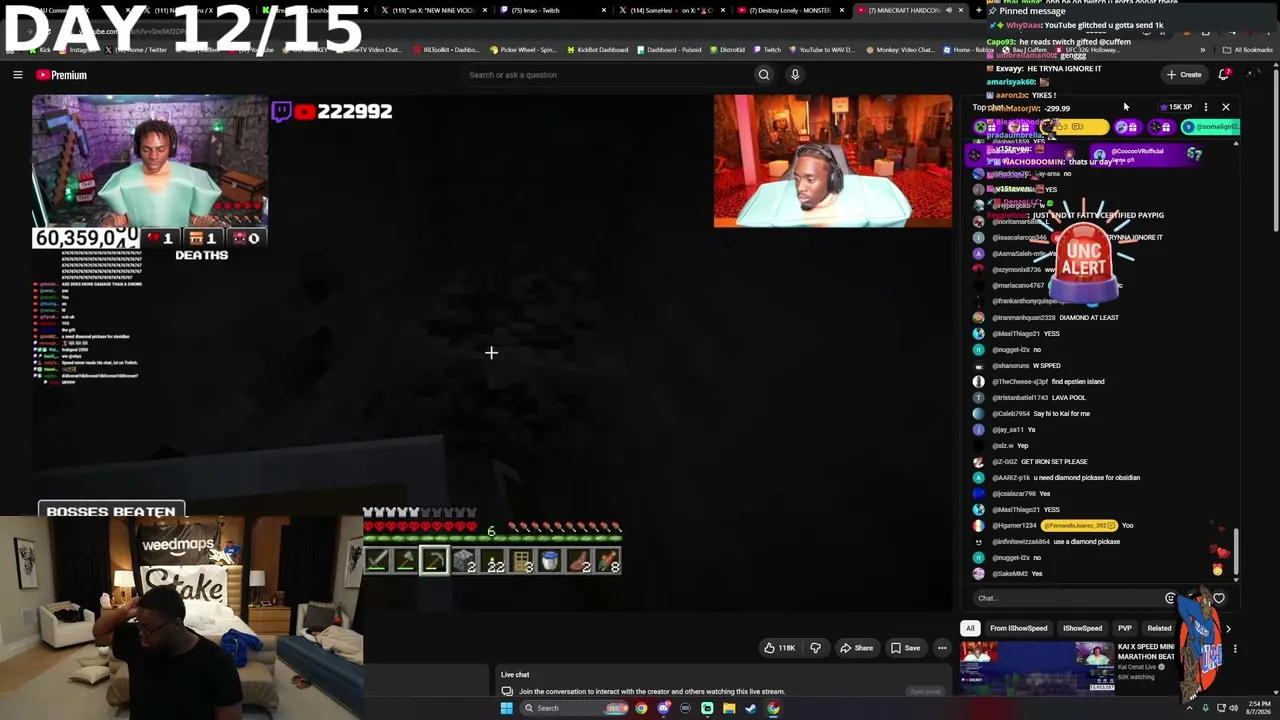Close the live chat panel
This screenshot has height=720, width=1280.
pos(1226,107)
